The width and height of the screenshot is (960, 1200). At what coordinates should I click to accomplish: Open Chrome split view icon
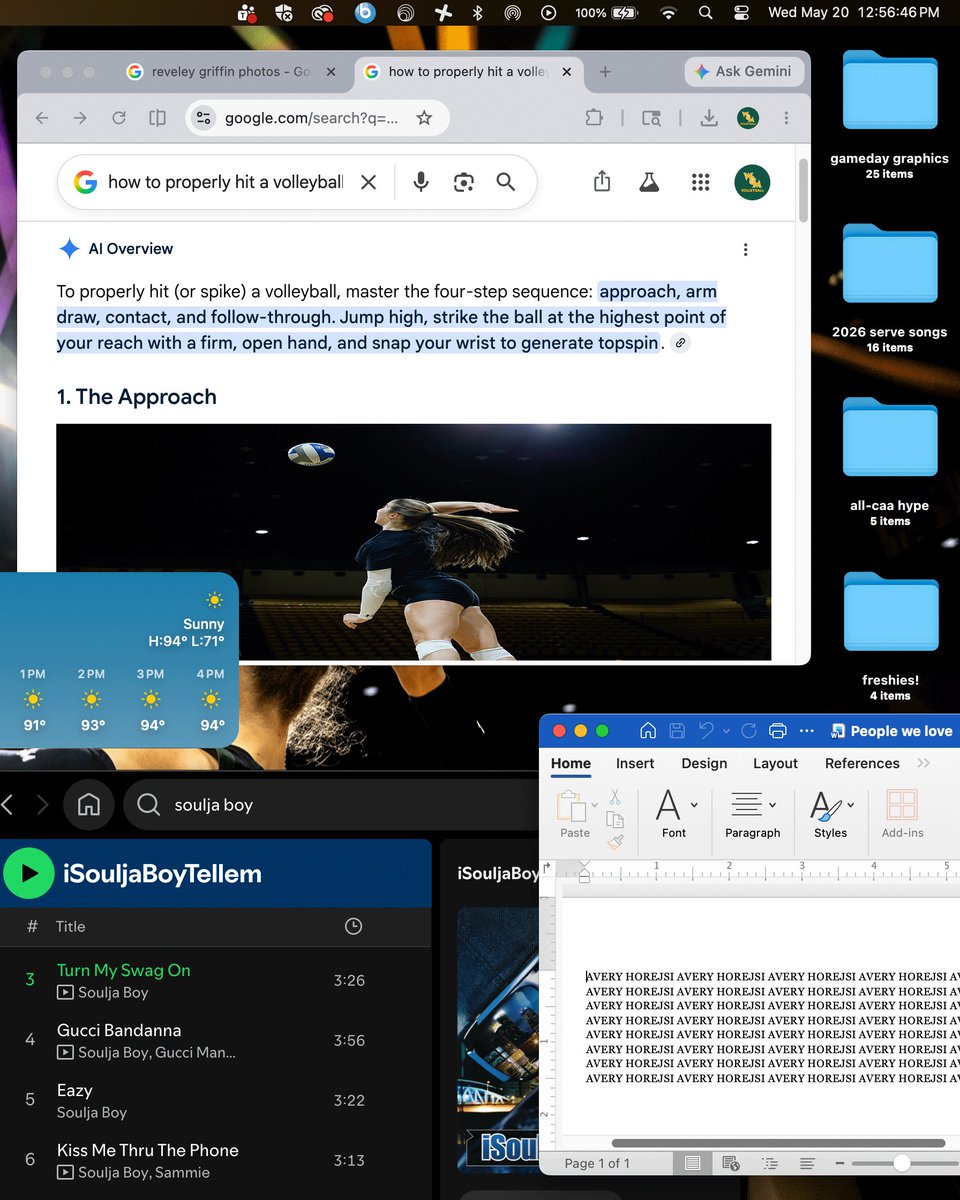click(x=157, y=118)
